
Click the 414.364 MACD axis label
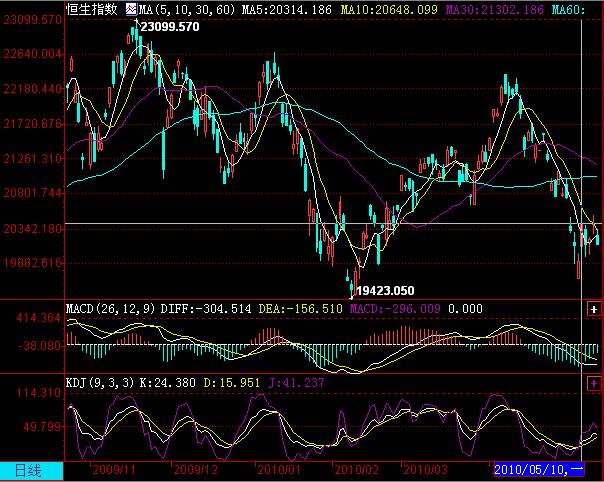point(39,318)
